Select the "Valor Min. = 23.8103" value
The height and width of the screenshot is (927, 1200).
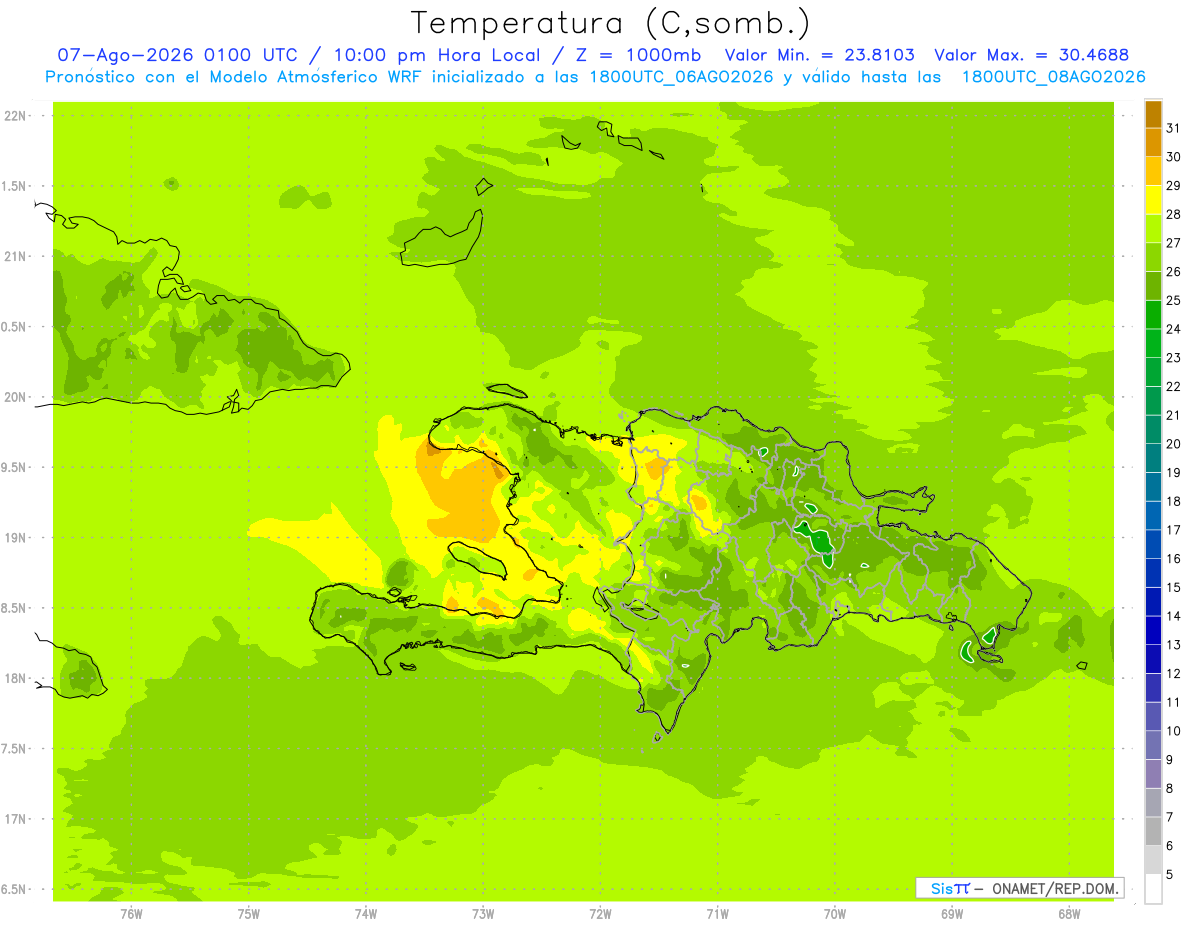pyautogui.click(x=819, y=55)
